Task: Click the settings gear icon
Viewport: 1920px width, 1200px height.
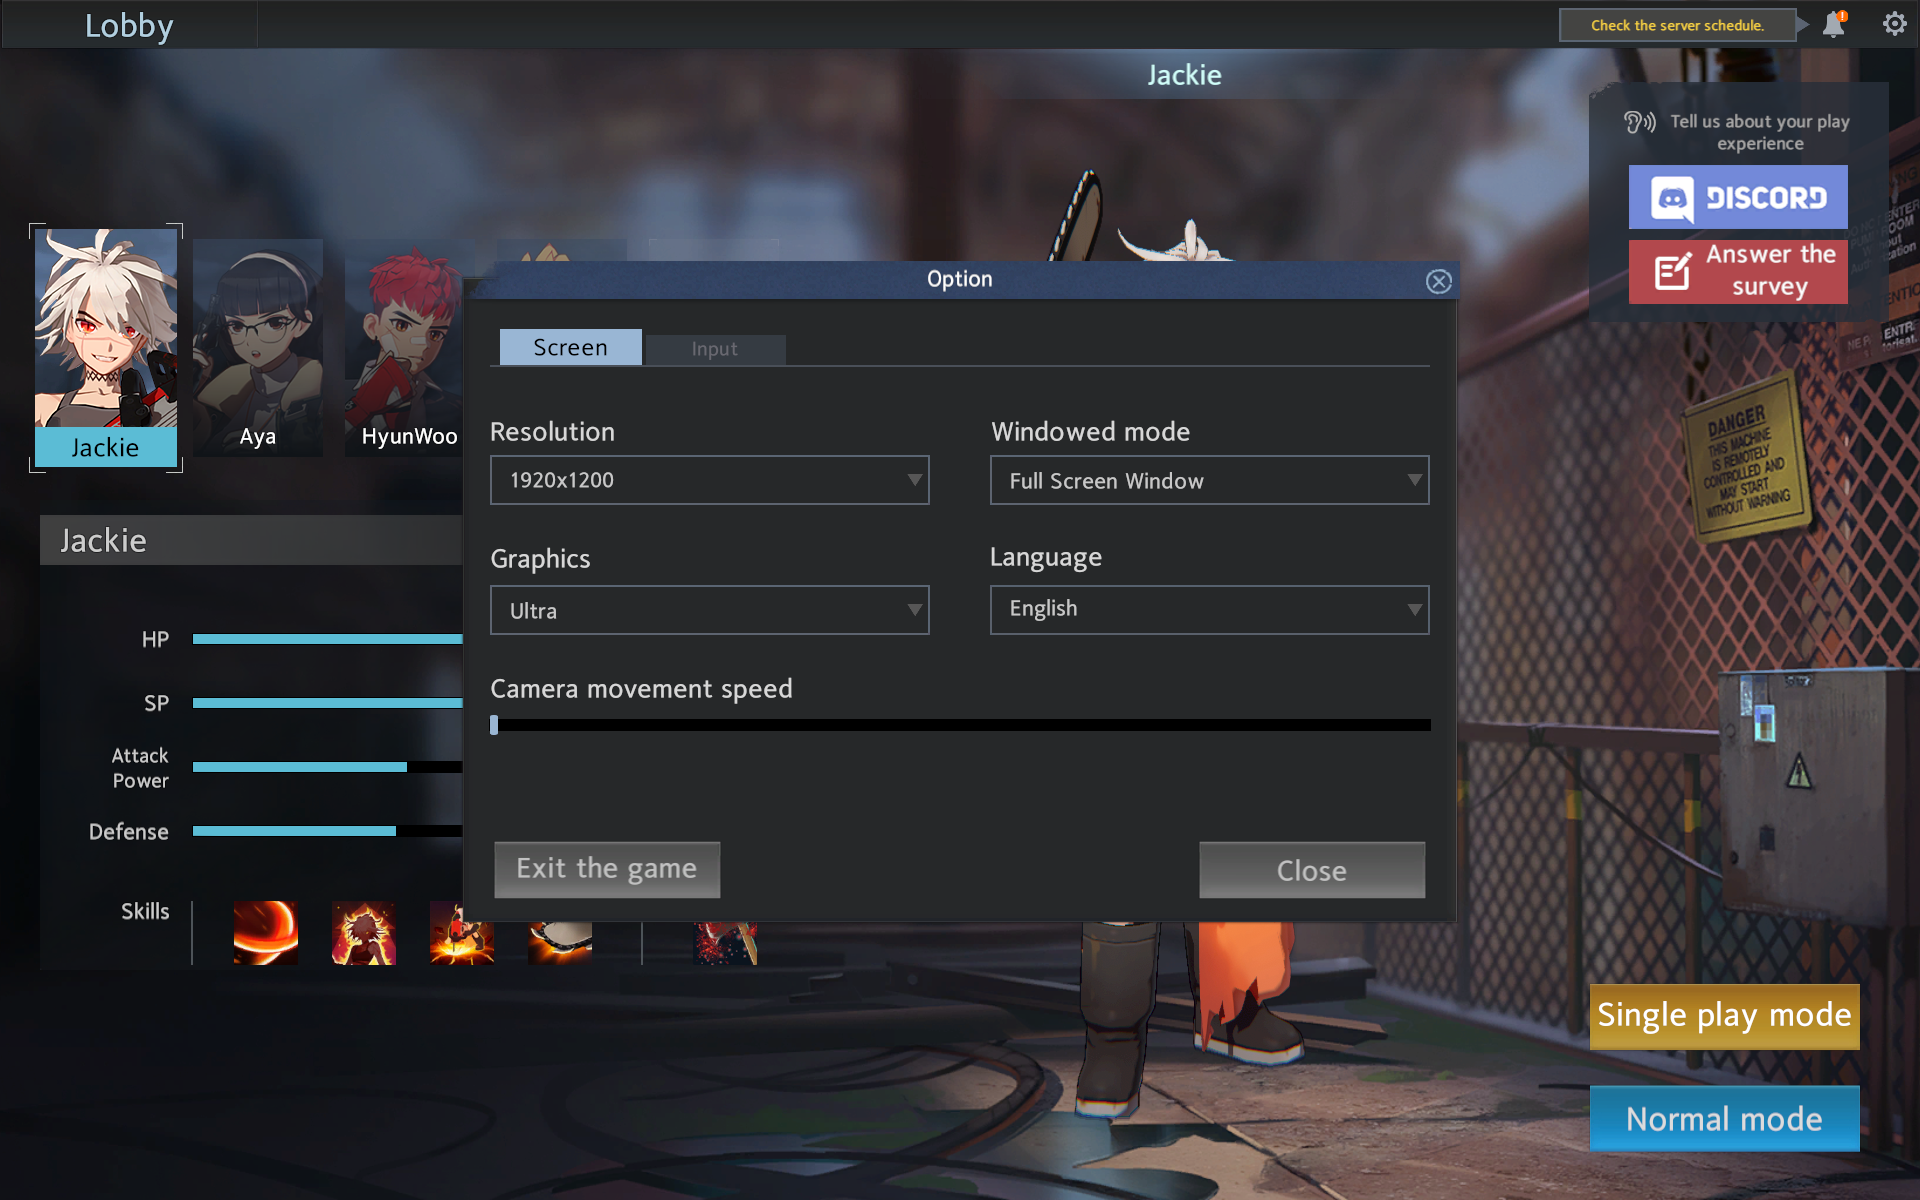Action: [1894, 24]
